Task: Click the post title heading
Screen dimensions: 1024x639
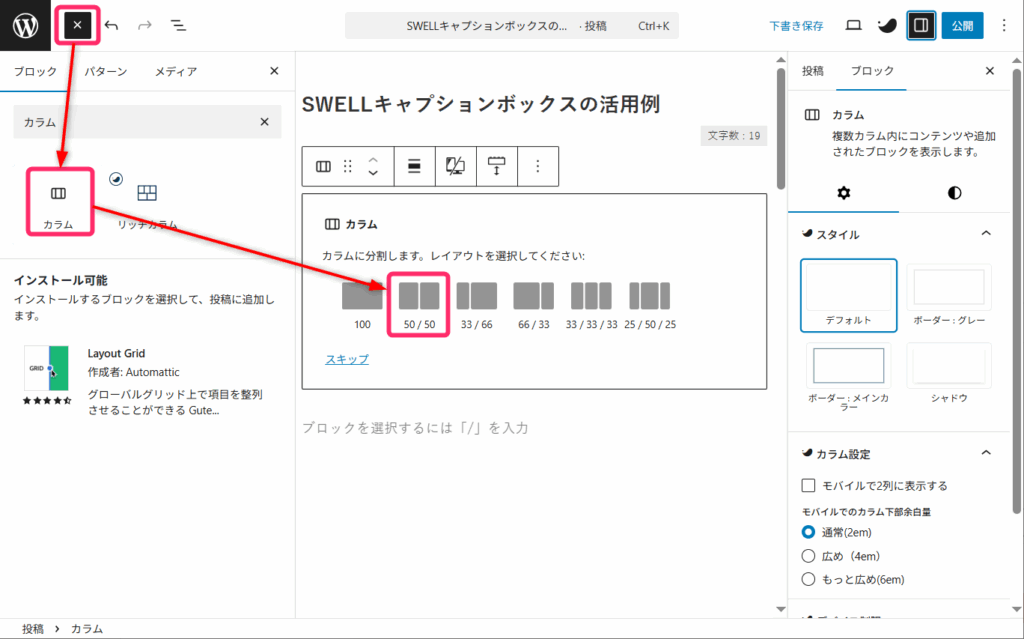Action: [x=481, y=105]
